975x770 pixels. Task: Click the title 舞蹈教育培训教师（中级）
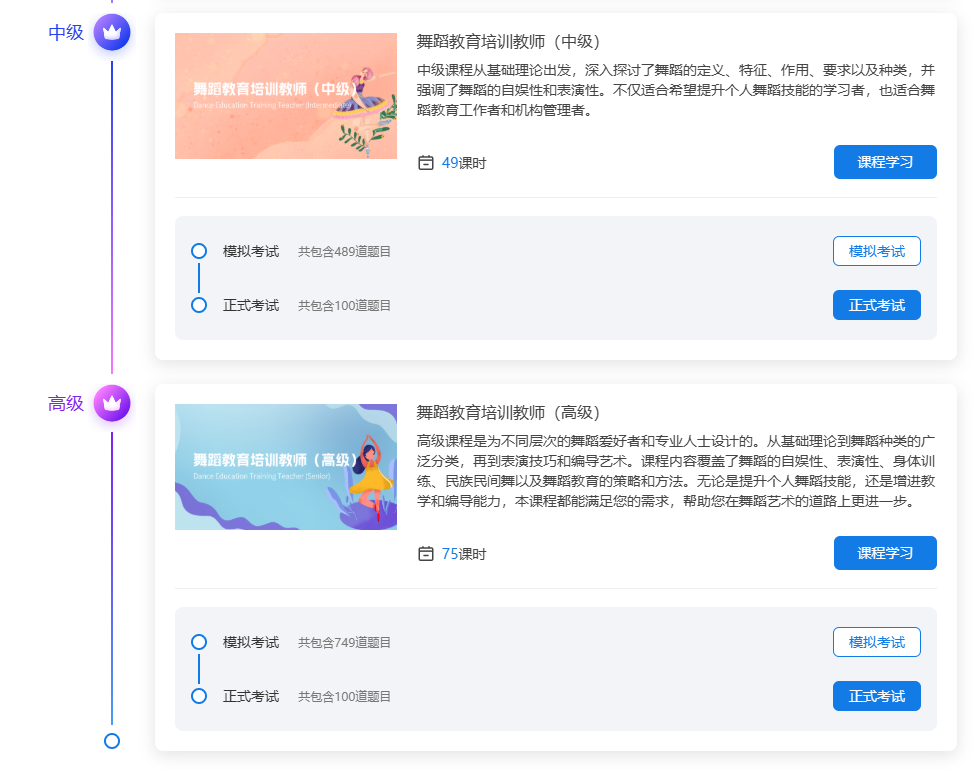pos(508,42)
